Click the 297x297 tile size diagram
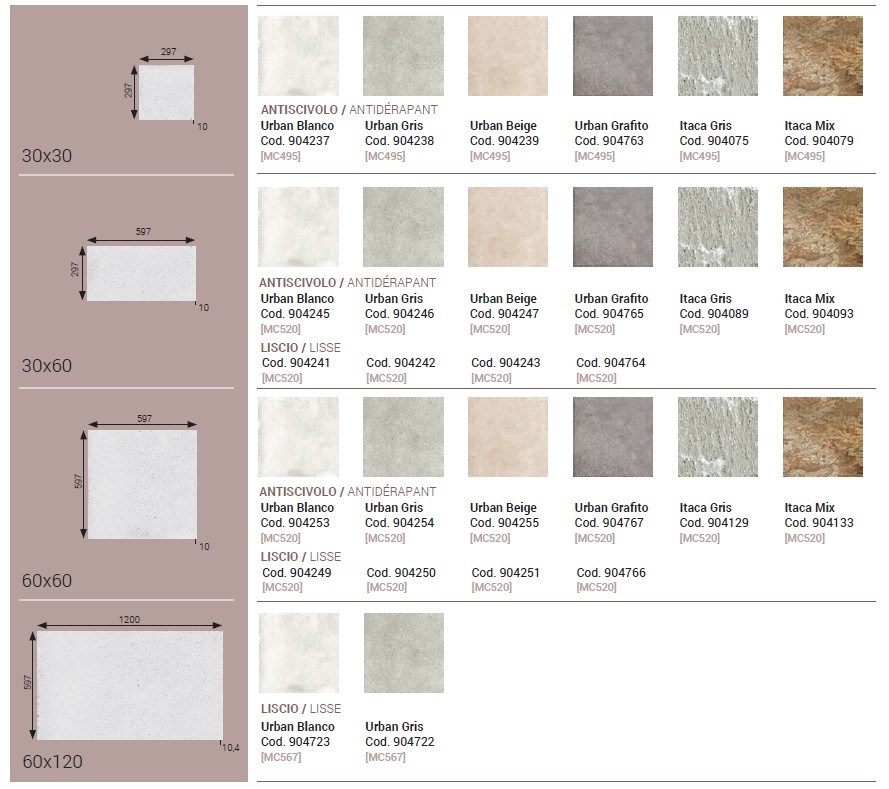Screen dimensions: 889x789 (166, 92)
